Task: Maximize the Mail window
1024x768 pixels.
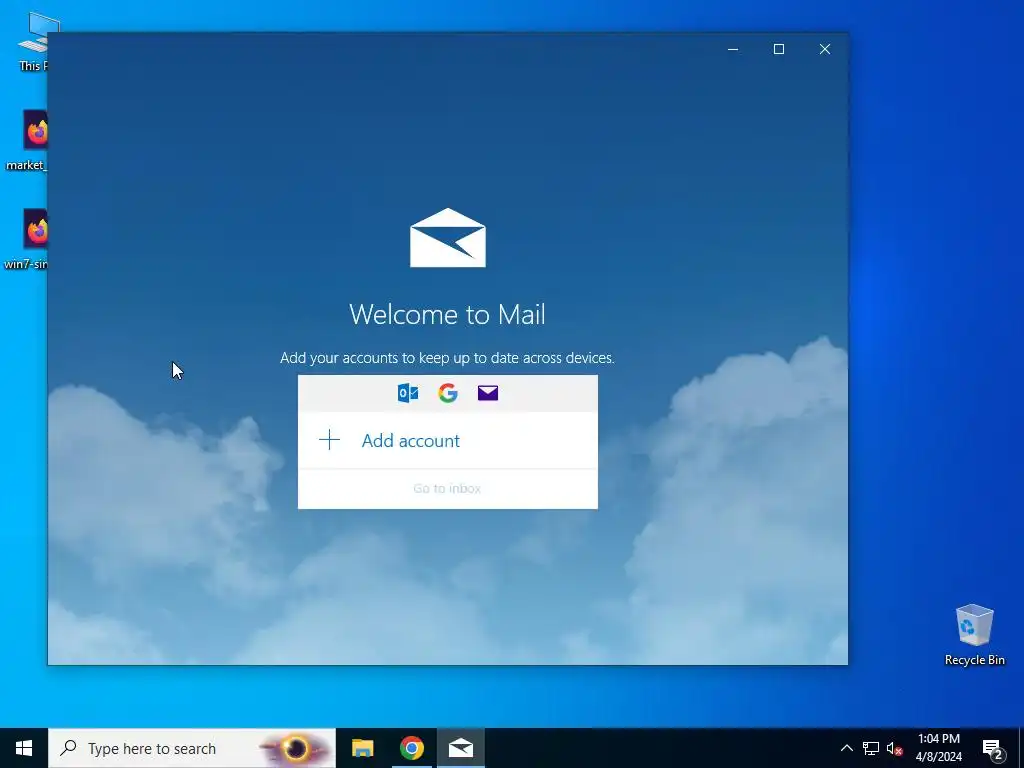Action: pos(778,49)
